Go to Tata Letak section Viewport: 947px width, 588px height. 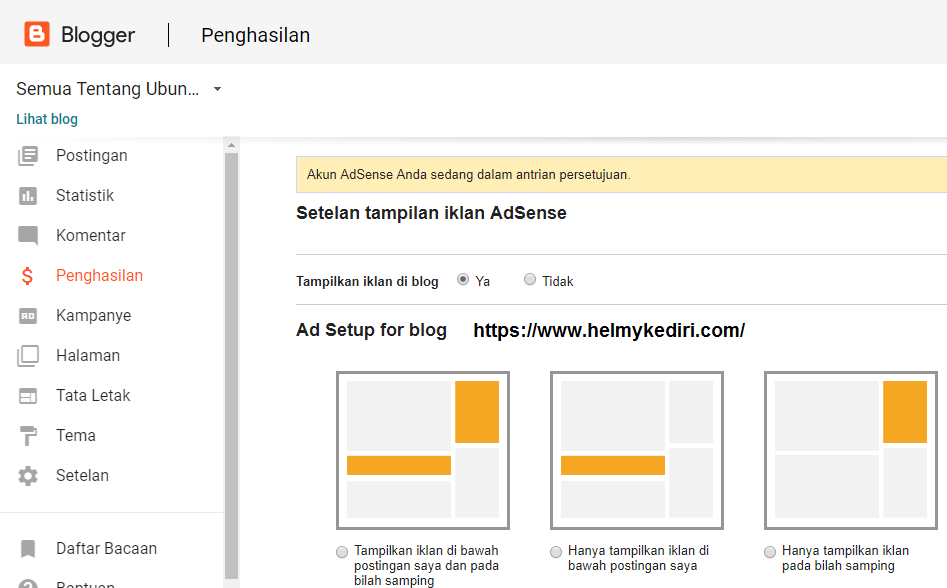click(x=93, y=395)
